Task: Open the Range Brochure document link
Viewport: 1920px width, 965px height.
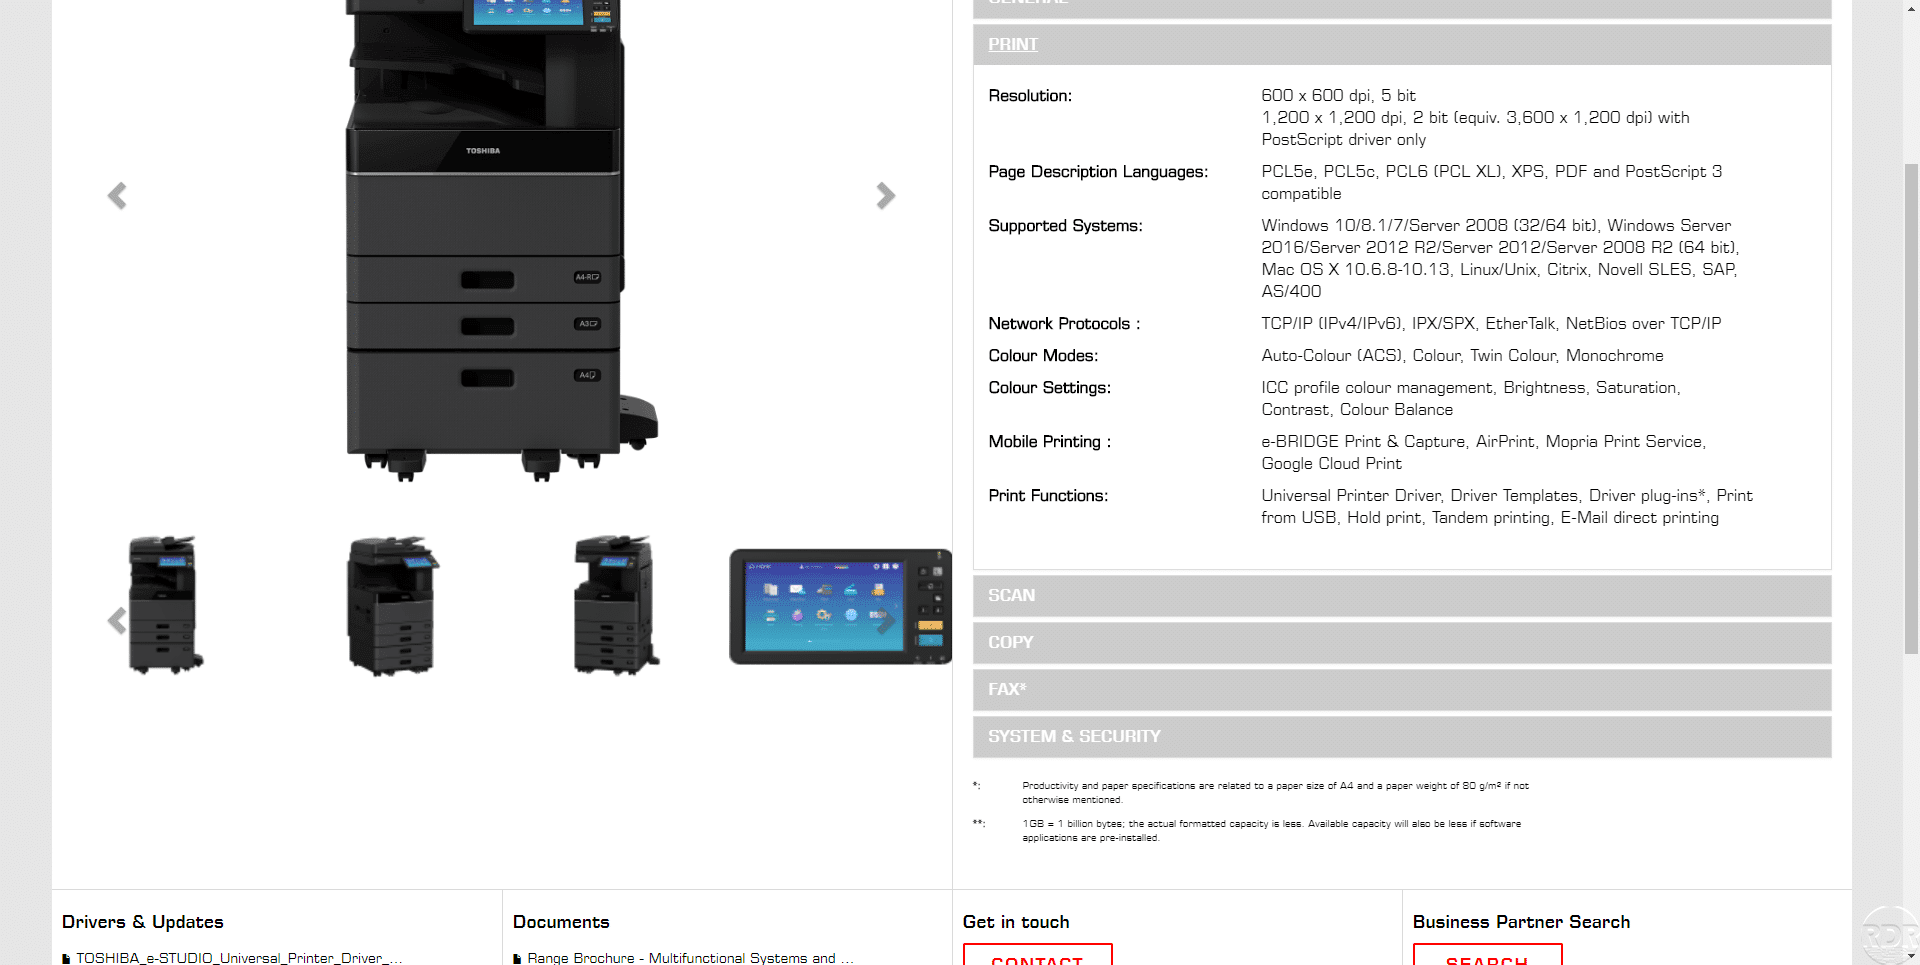Action: (x=690, y=958)
